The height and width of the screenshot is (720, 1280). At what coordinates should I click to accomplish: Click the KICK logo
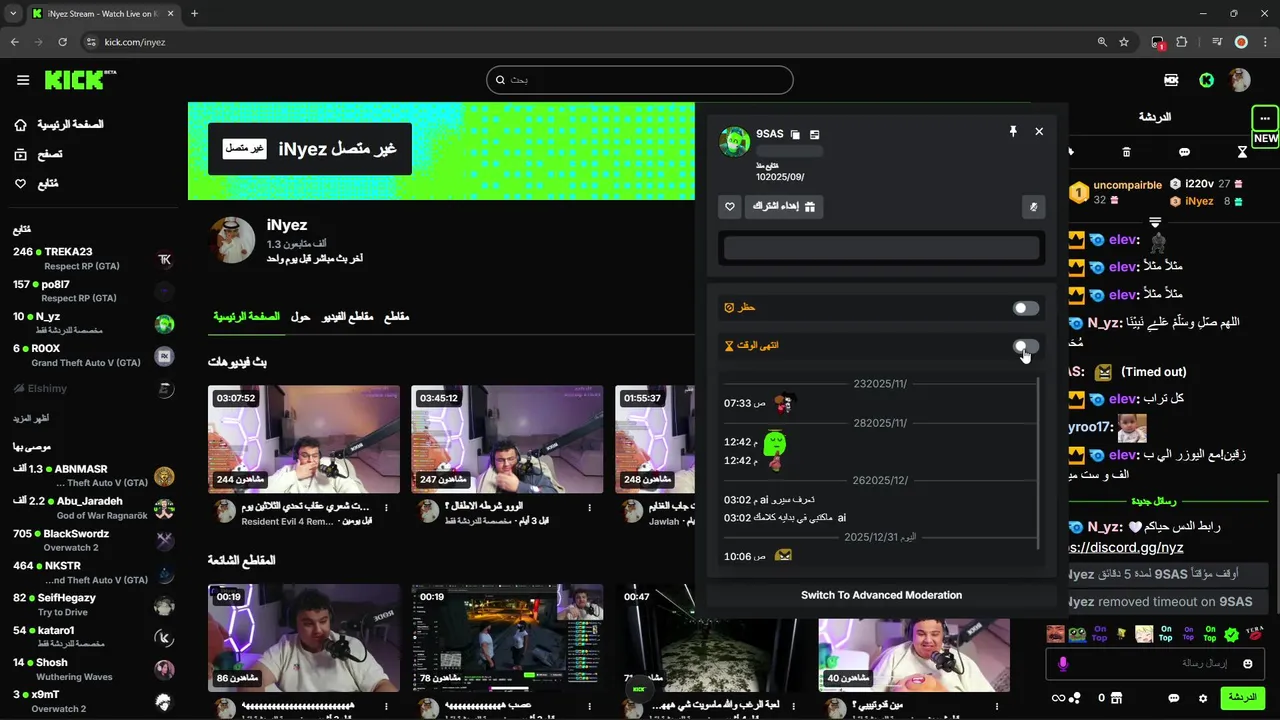[x=80, y=79]
